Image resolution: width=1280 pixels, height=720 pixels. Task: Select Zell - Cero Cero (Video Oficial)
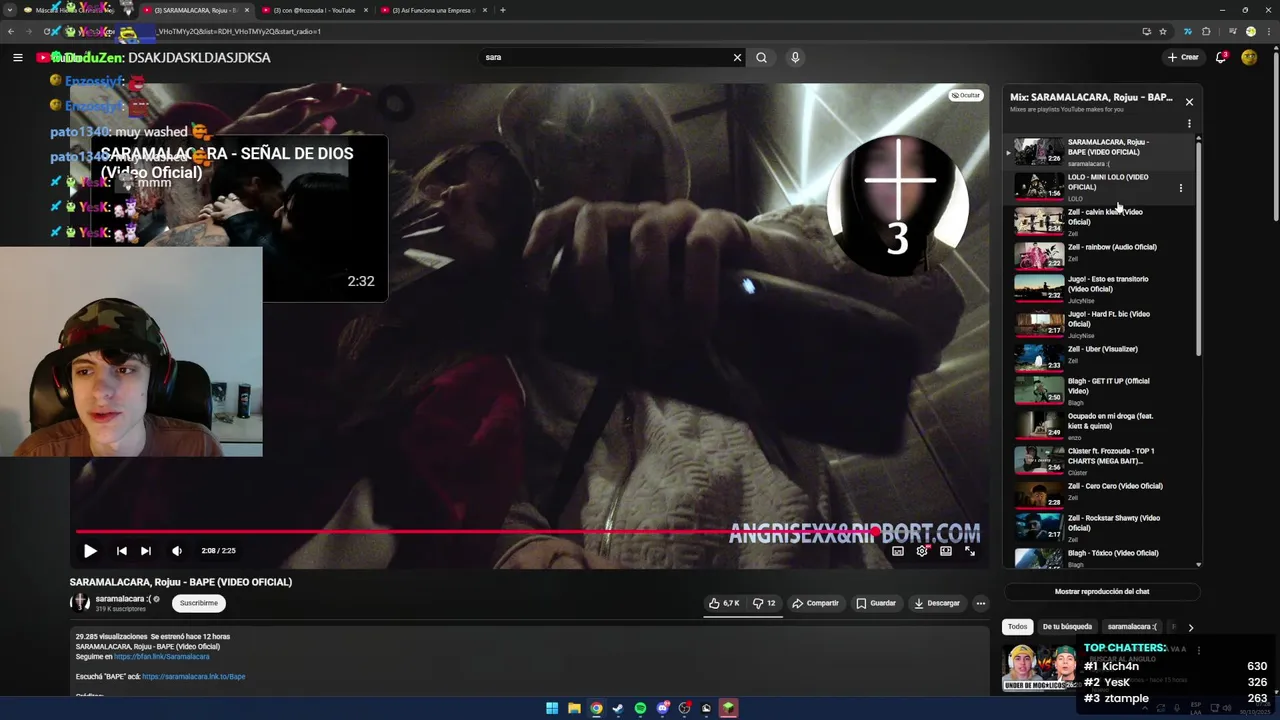(1098, 494)
